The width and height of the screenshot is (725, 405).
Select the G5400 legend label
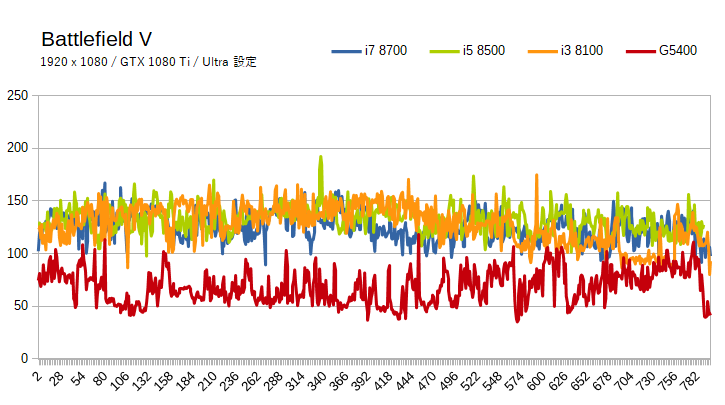[x=678, y=50]
